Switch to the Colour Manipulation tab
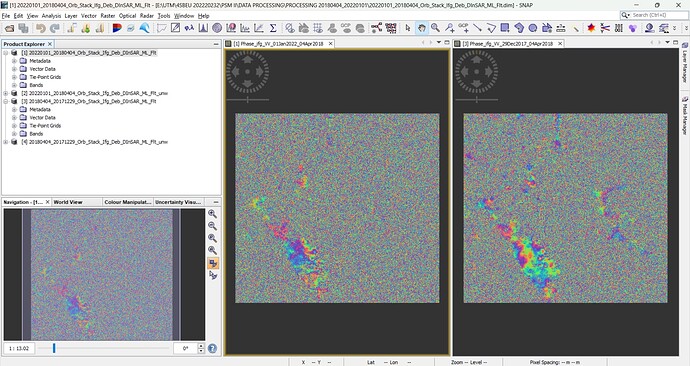Screen dimensions: 690x366 coord(127,202)
